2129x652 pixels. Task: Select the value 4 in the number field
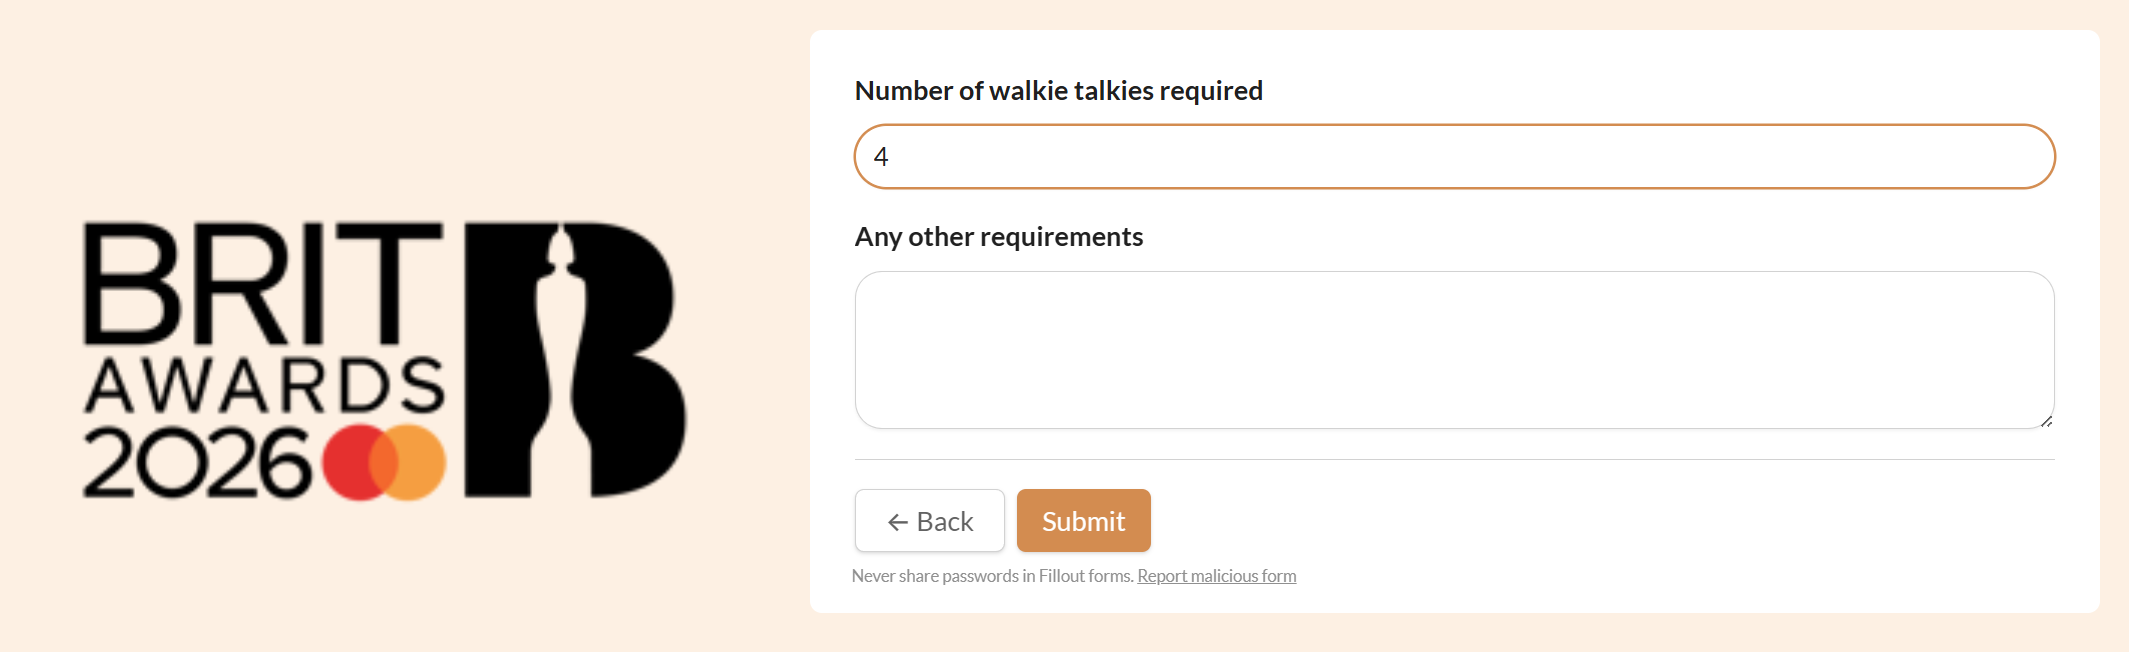pos(880,156)
